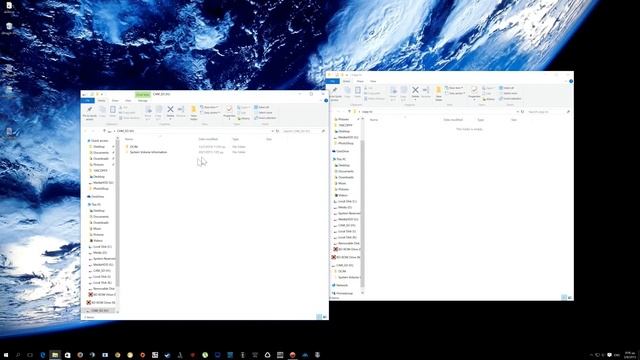Switch to View tab in empty folder window

pos(373,81)
